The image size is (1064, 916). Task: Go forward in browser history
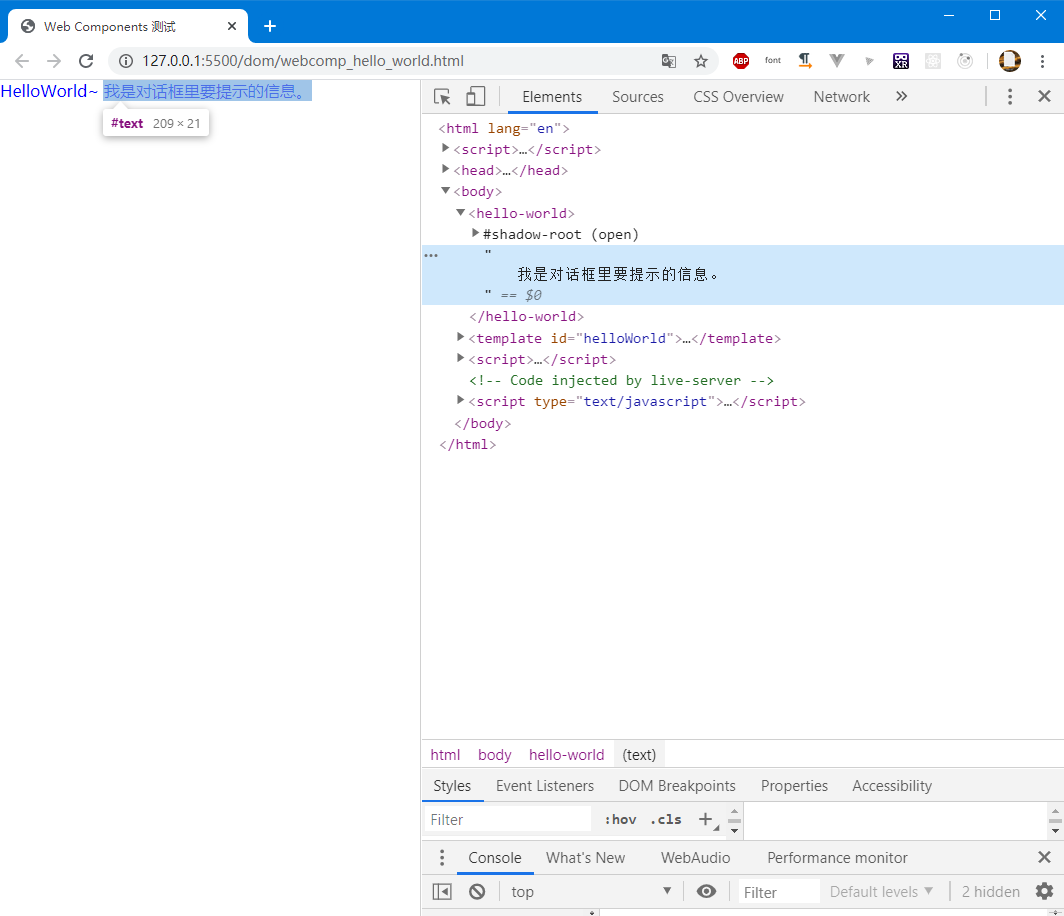click(54, 61)
